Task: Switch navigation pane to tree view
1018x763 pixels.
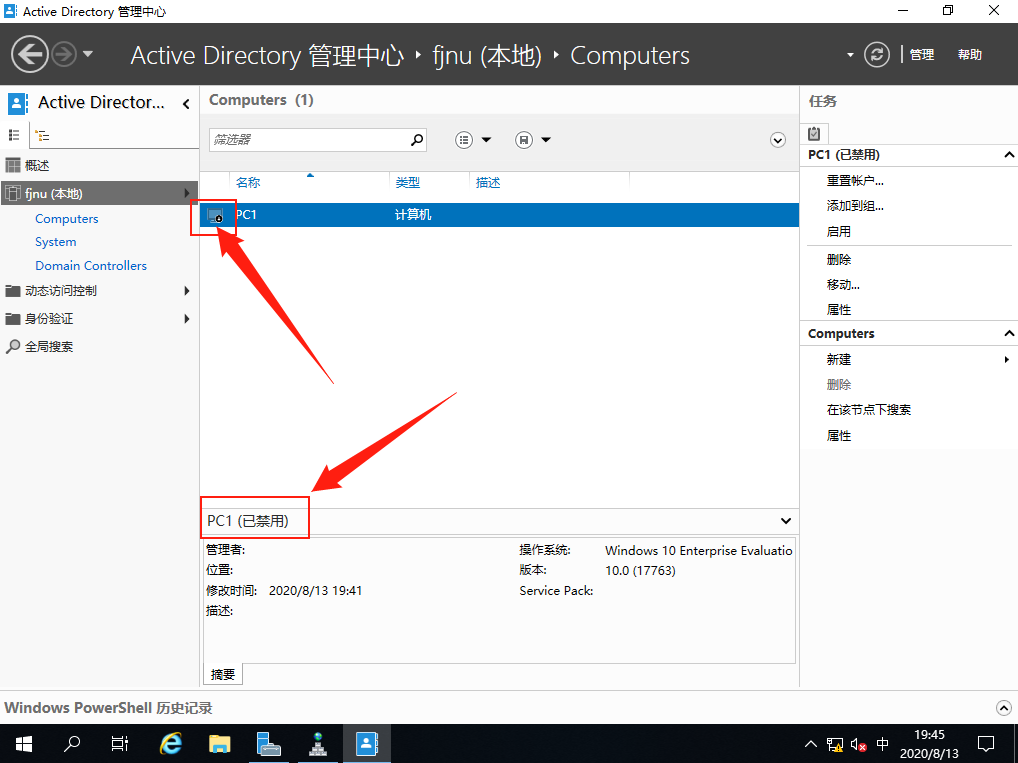Action: (42, 135)
